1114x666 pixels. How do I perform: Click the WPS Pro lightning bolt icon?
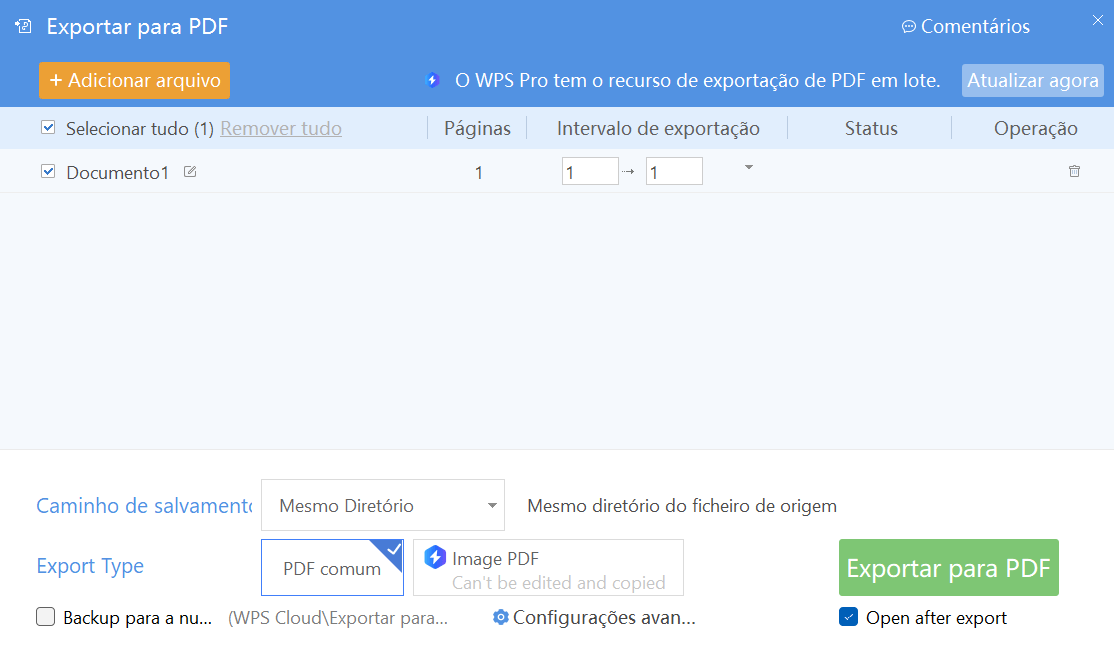432,80
